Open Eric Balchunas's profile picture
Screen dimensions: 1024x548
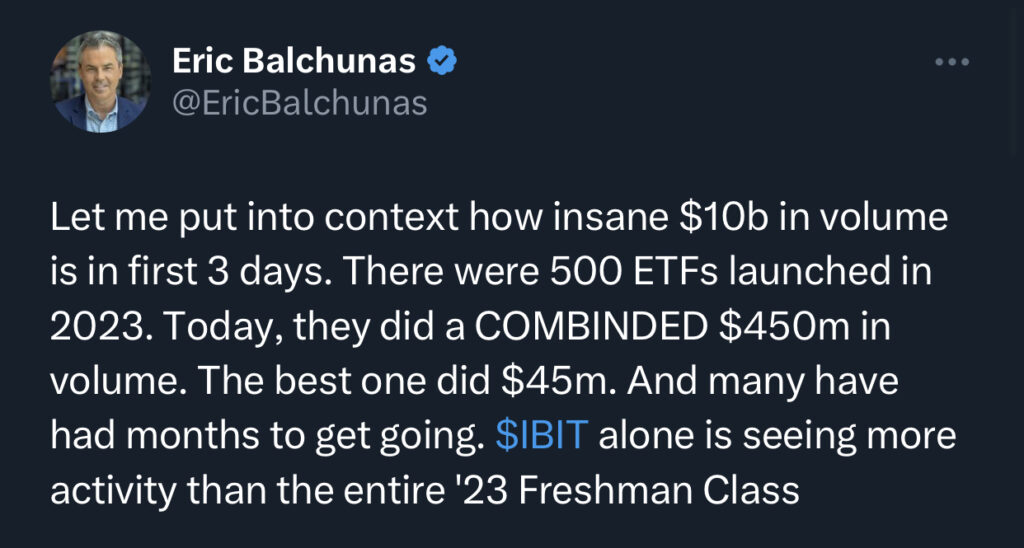coord(101,82)
